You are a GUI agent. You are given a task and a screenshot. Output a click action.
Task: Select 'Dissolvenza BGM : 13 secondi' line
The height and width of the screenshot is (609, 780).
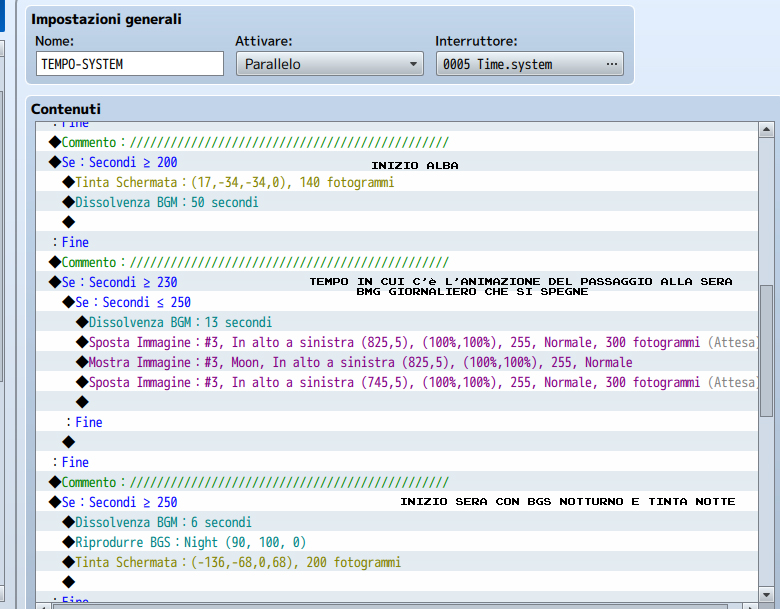point(397,322)
